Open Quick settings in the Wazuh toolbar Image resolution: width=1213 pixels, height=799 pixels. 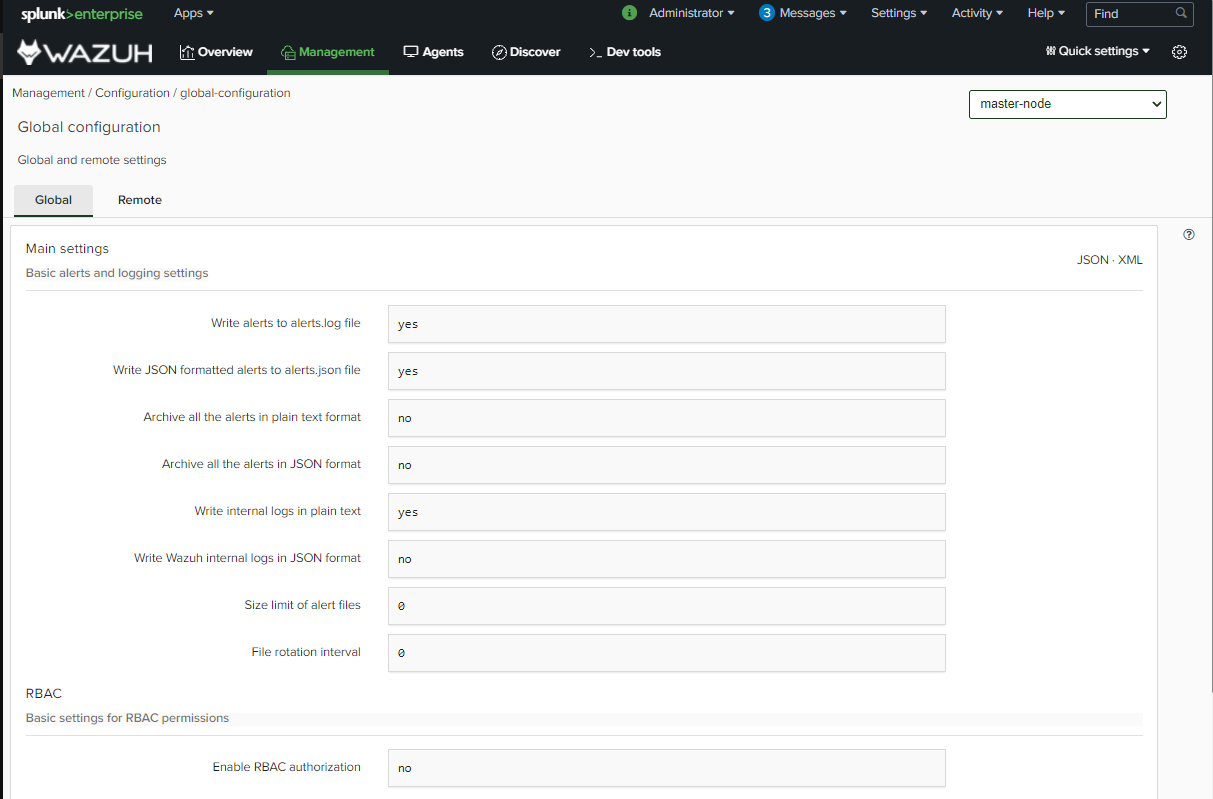coord(1096,51)
